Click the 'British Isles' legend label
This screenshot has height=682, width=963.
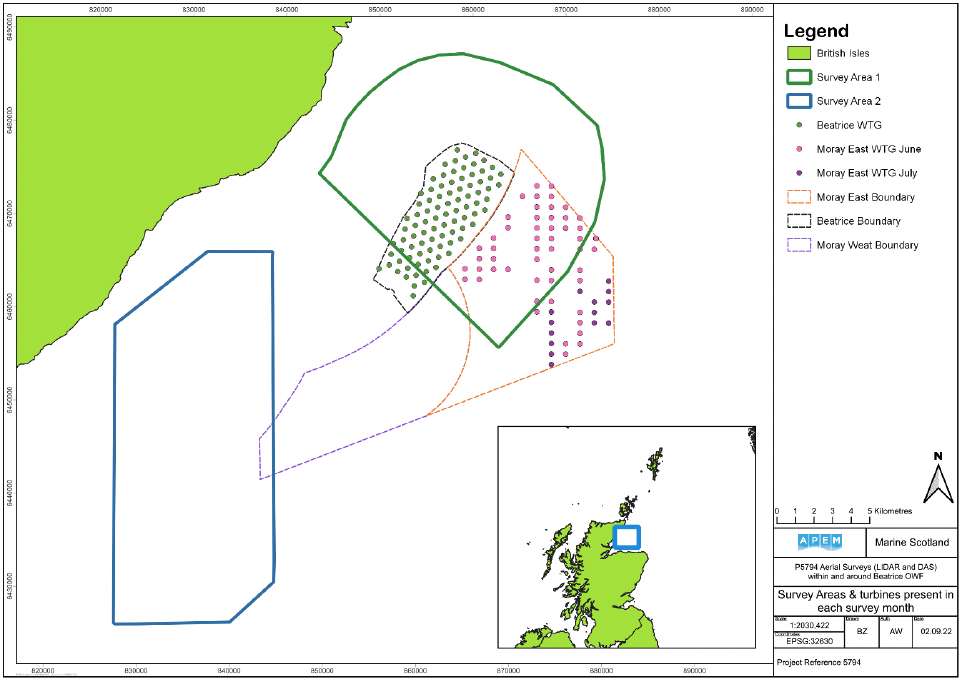pyautogui.click(x=843, y=53)
